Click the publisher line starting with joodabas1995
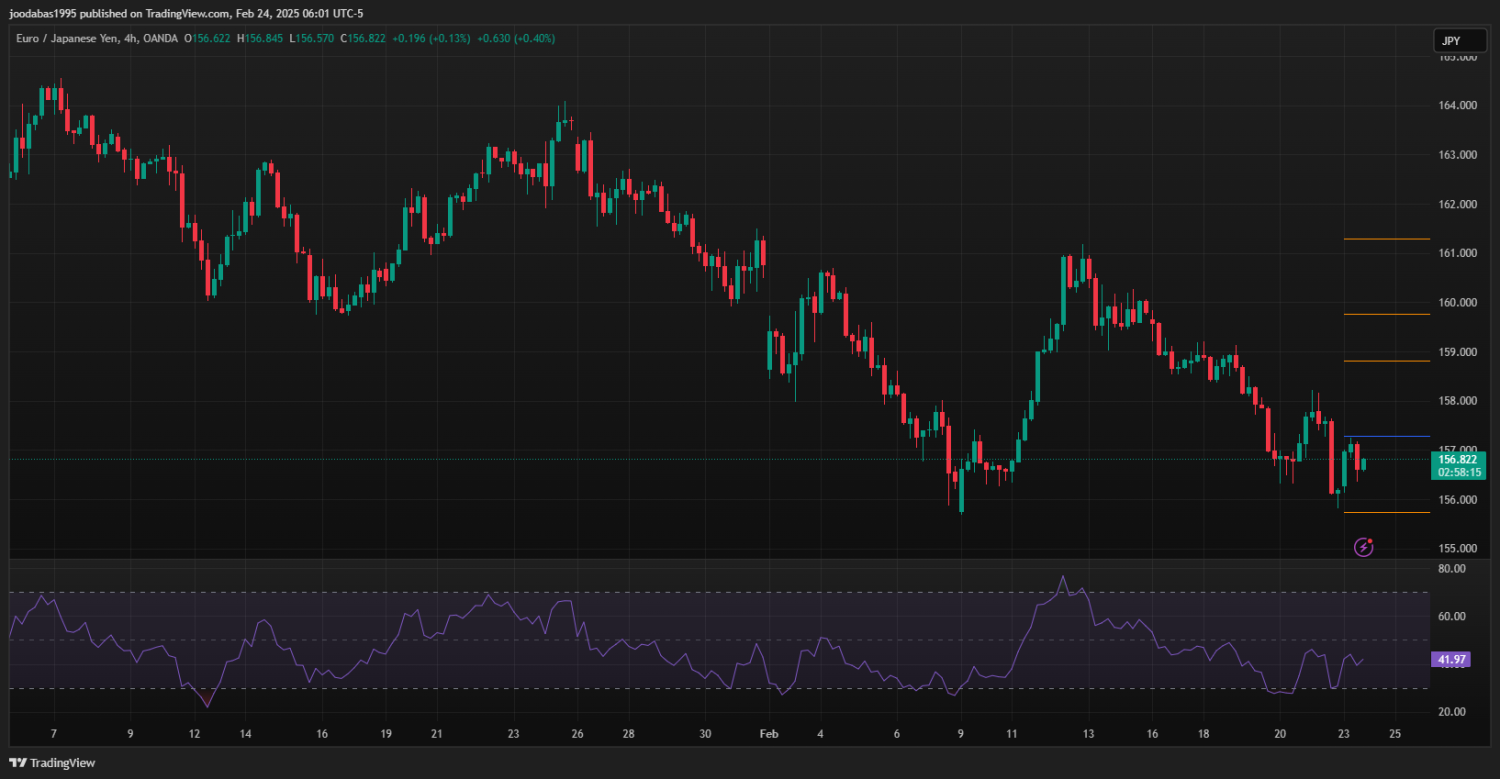 pos(186,14)
